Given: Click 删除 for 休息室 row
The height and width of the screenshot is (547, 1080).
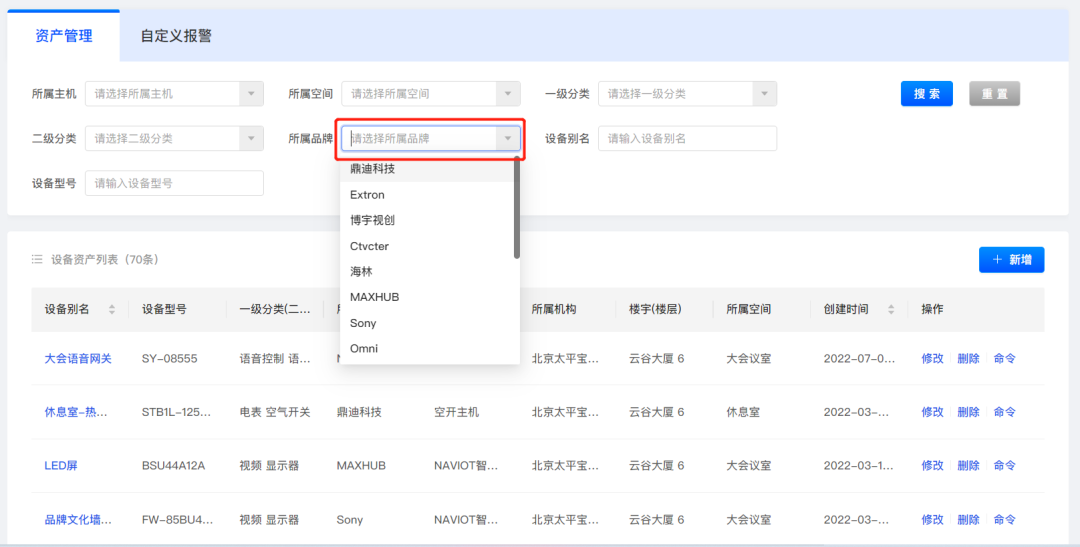Looking at the screenshot, I should (x=968, y=412).
